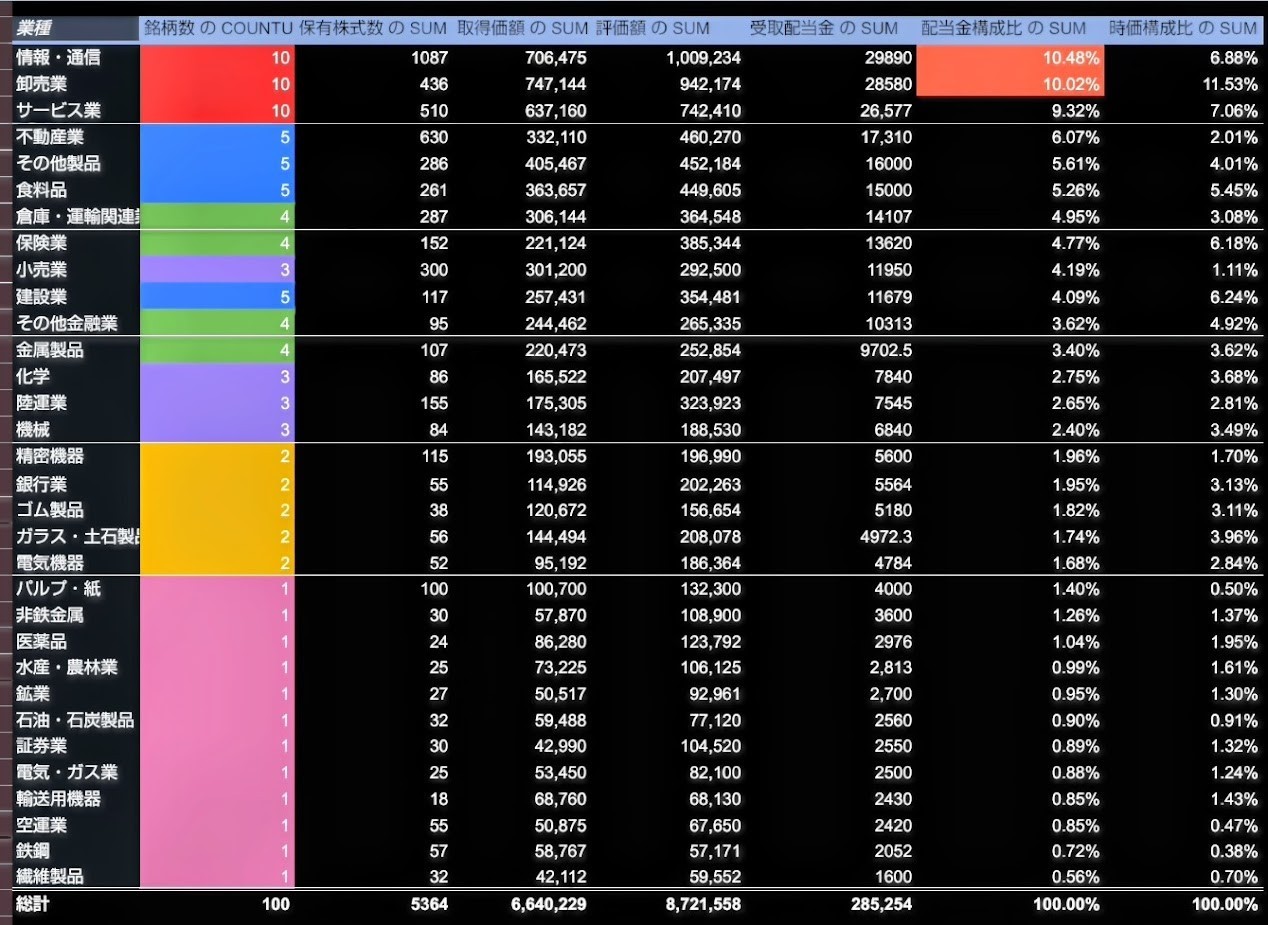
Task: Select the 繊維製品 row label
Action: pyautogui.click(x=50, y=877)
